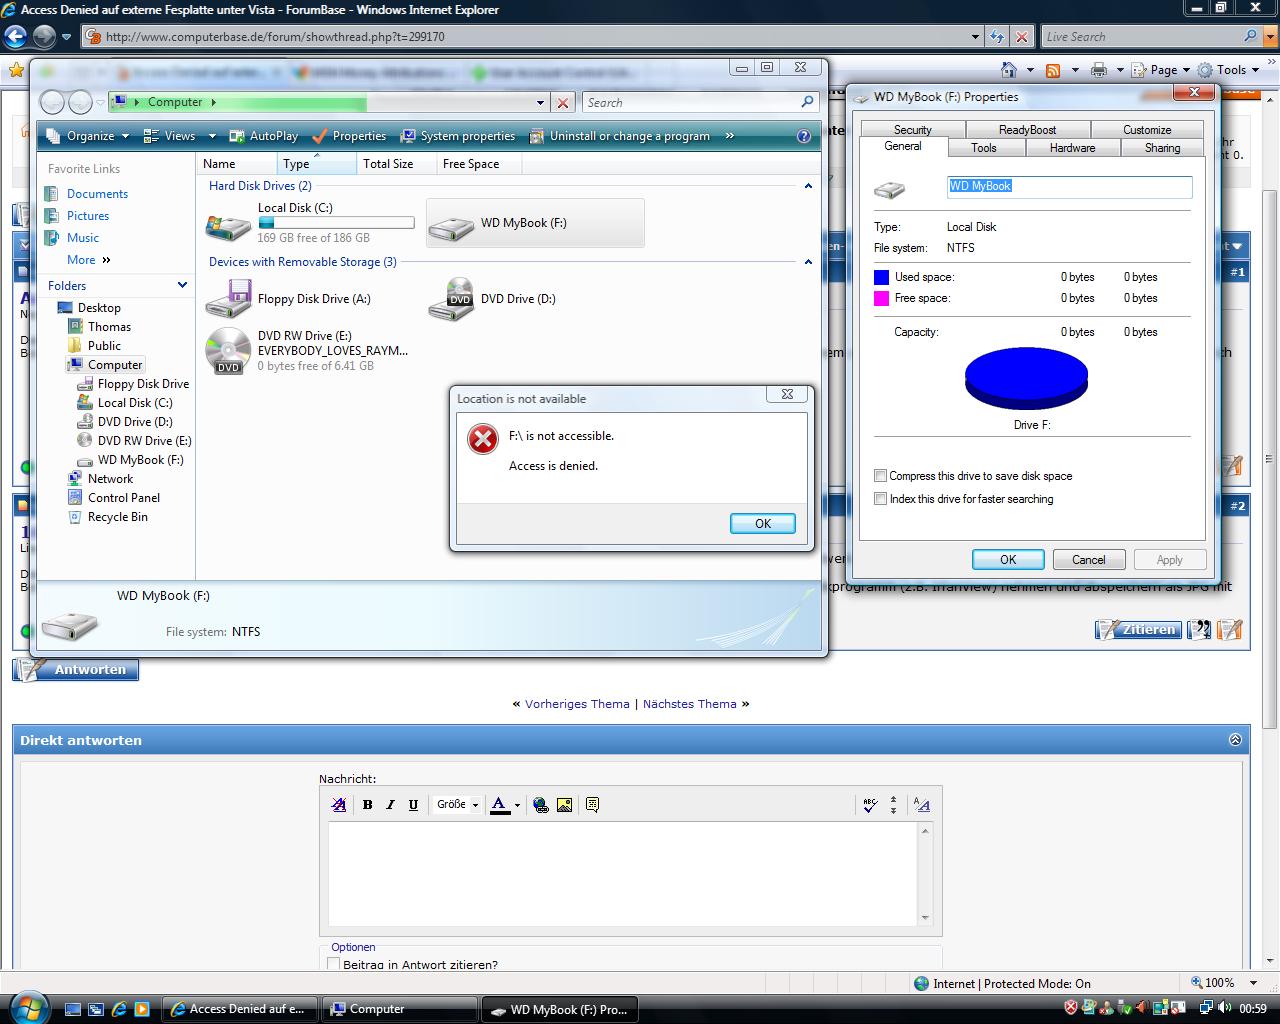Click the Nachricht message text area

(x=624, y=873)
